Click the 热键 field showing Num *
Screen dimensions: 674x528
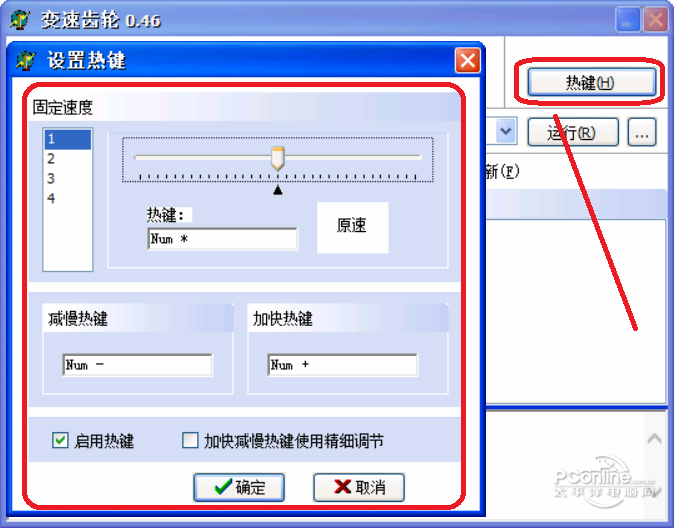coord(222,239)
